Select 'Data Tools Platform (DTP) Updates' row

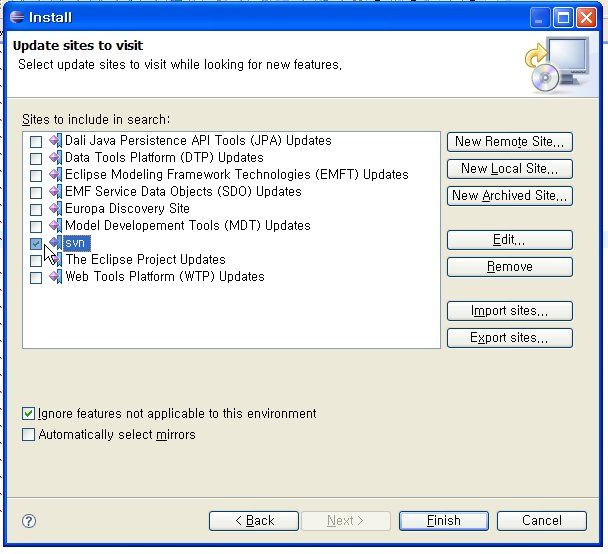[164, 157]
